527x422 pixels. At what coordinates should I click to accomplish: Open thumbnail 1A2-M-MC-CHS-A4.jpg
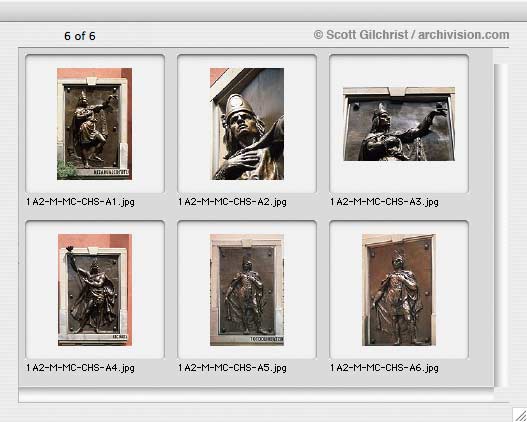[95, 290]
